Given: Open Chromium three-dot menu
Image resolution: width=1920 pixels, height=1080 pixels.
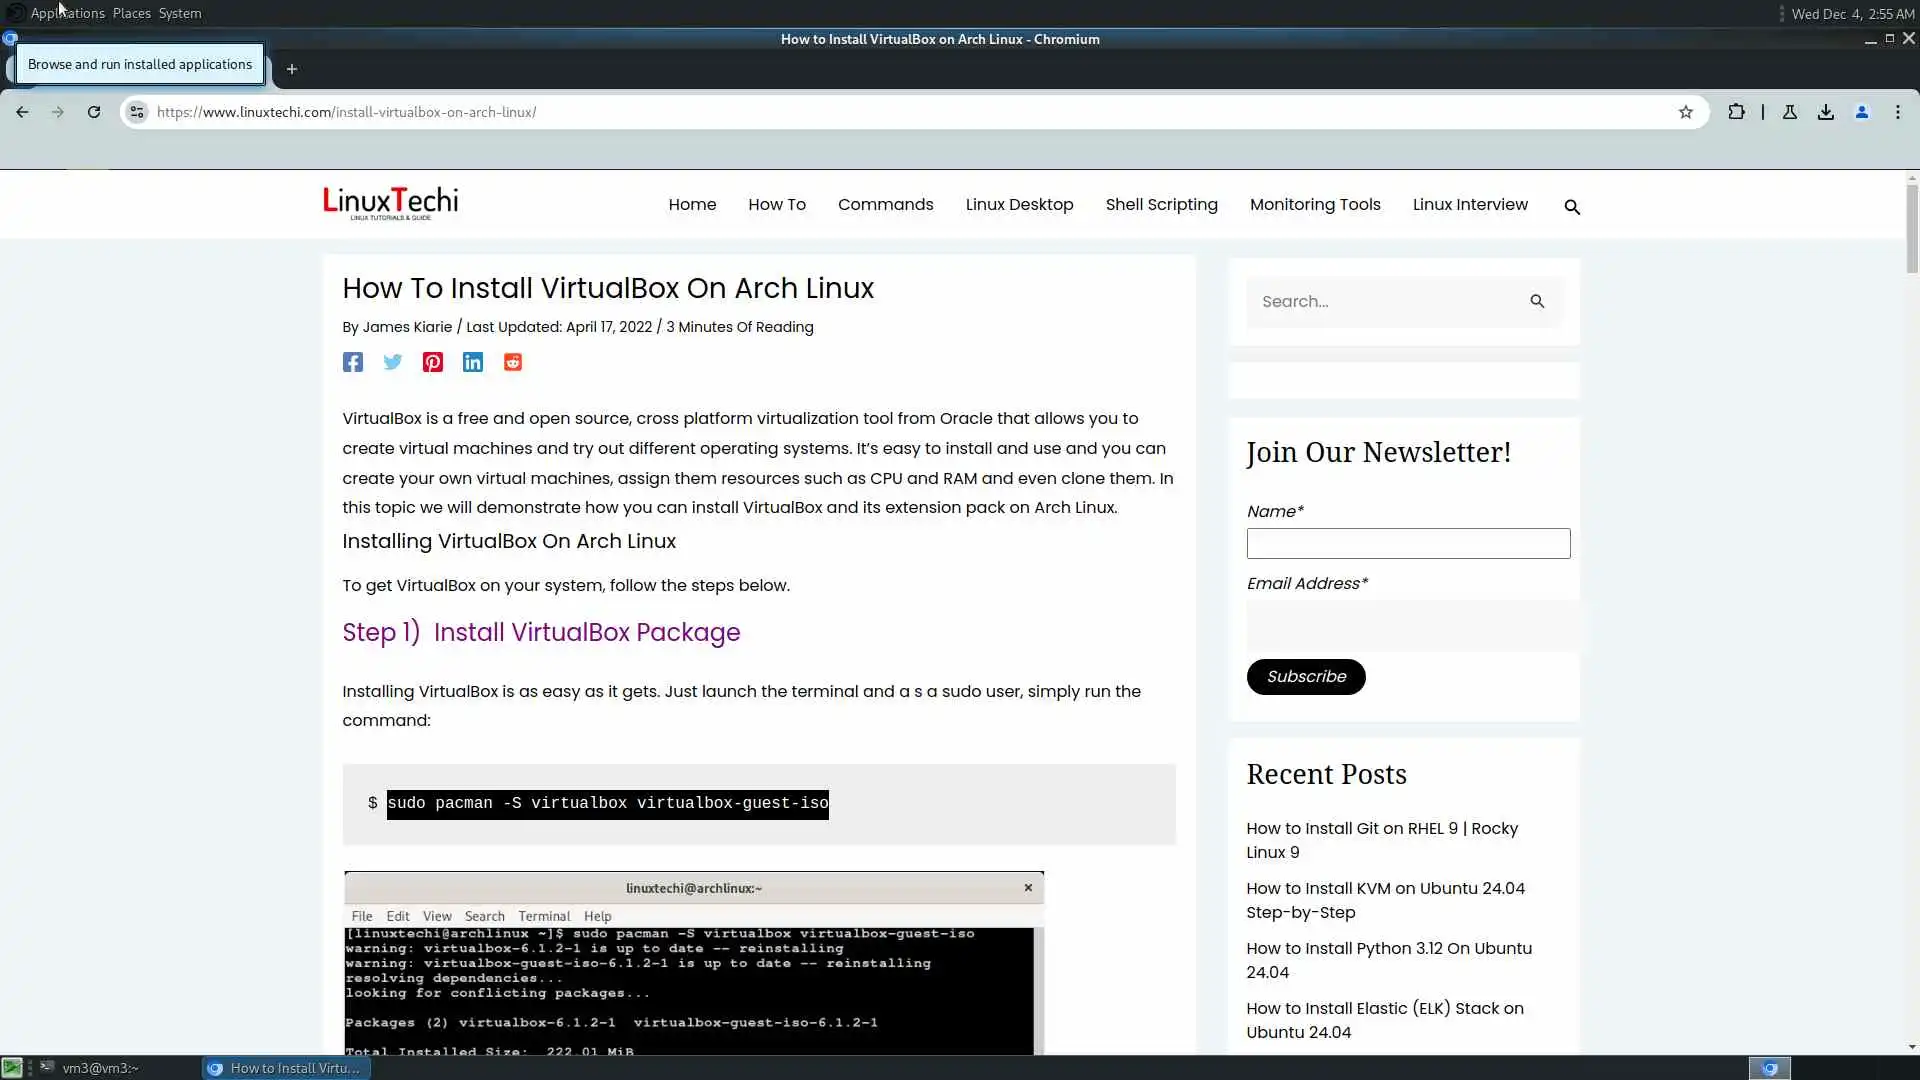Looking at the screenshot, I should point(1898,112).
